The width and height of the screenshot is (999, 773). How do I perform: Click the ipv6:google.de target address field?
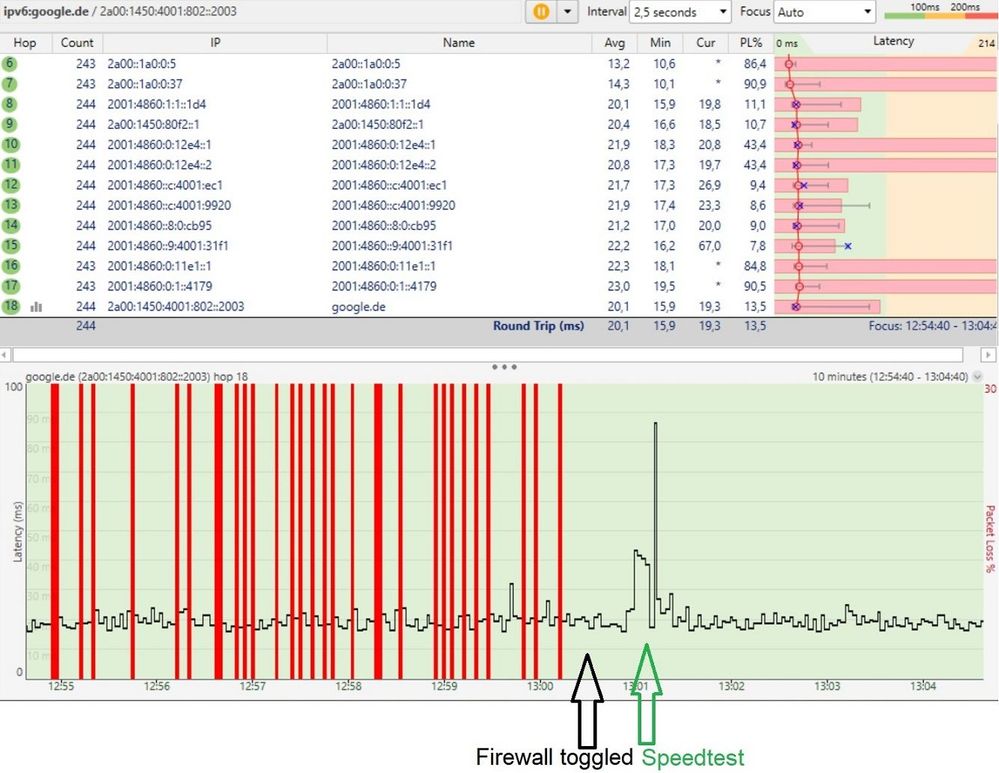click(261, 11)
